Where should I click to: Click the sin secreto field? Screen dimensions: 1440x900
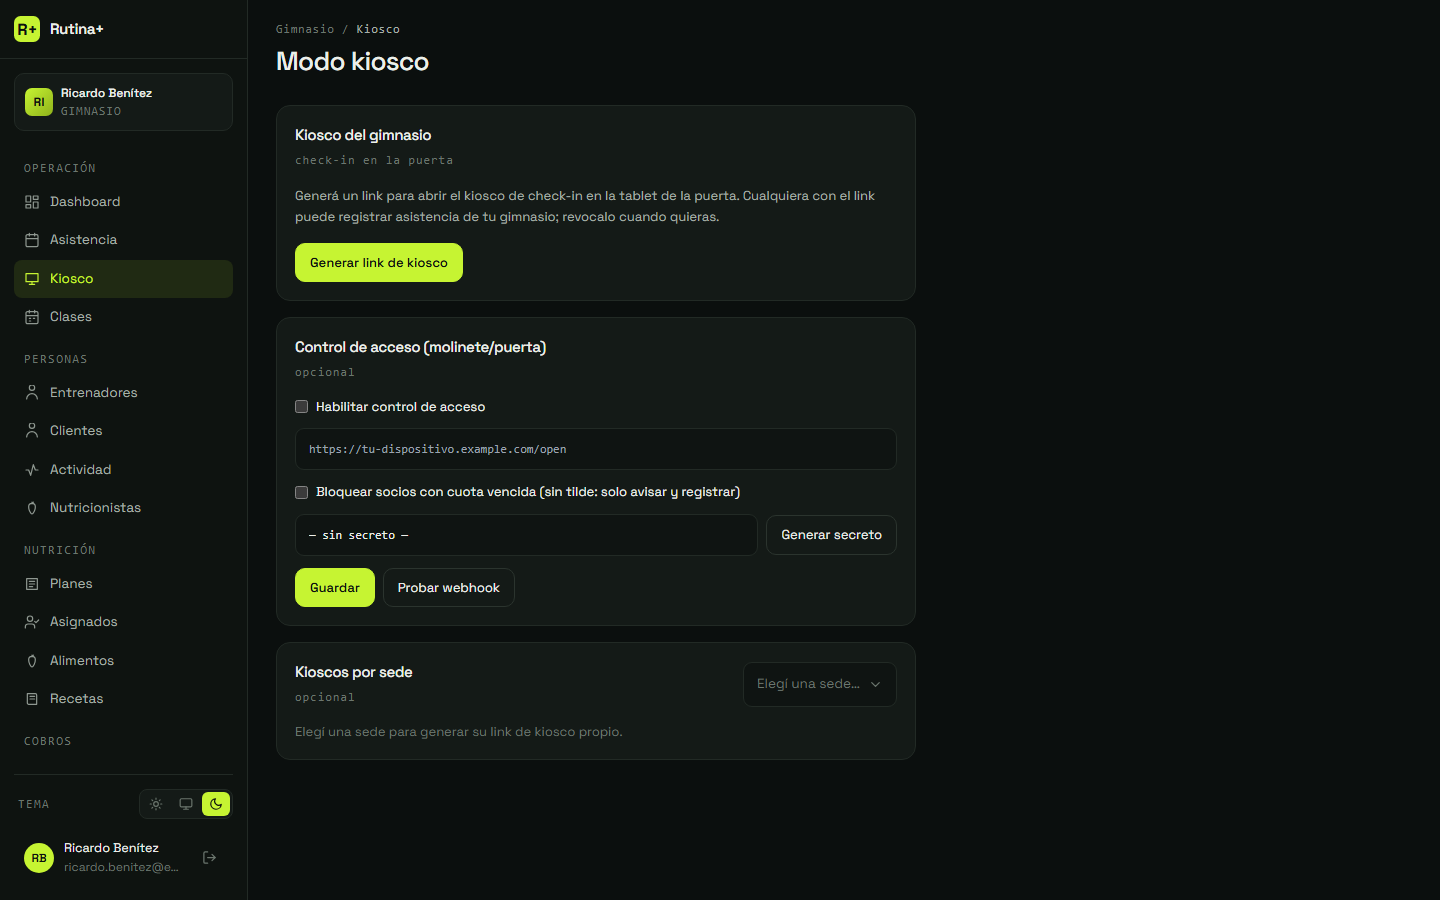(x=526, y=535)
